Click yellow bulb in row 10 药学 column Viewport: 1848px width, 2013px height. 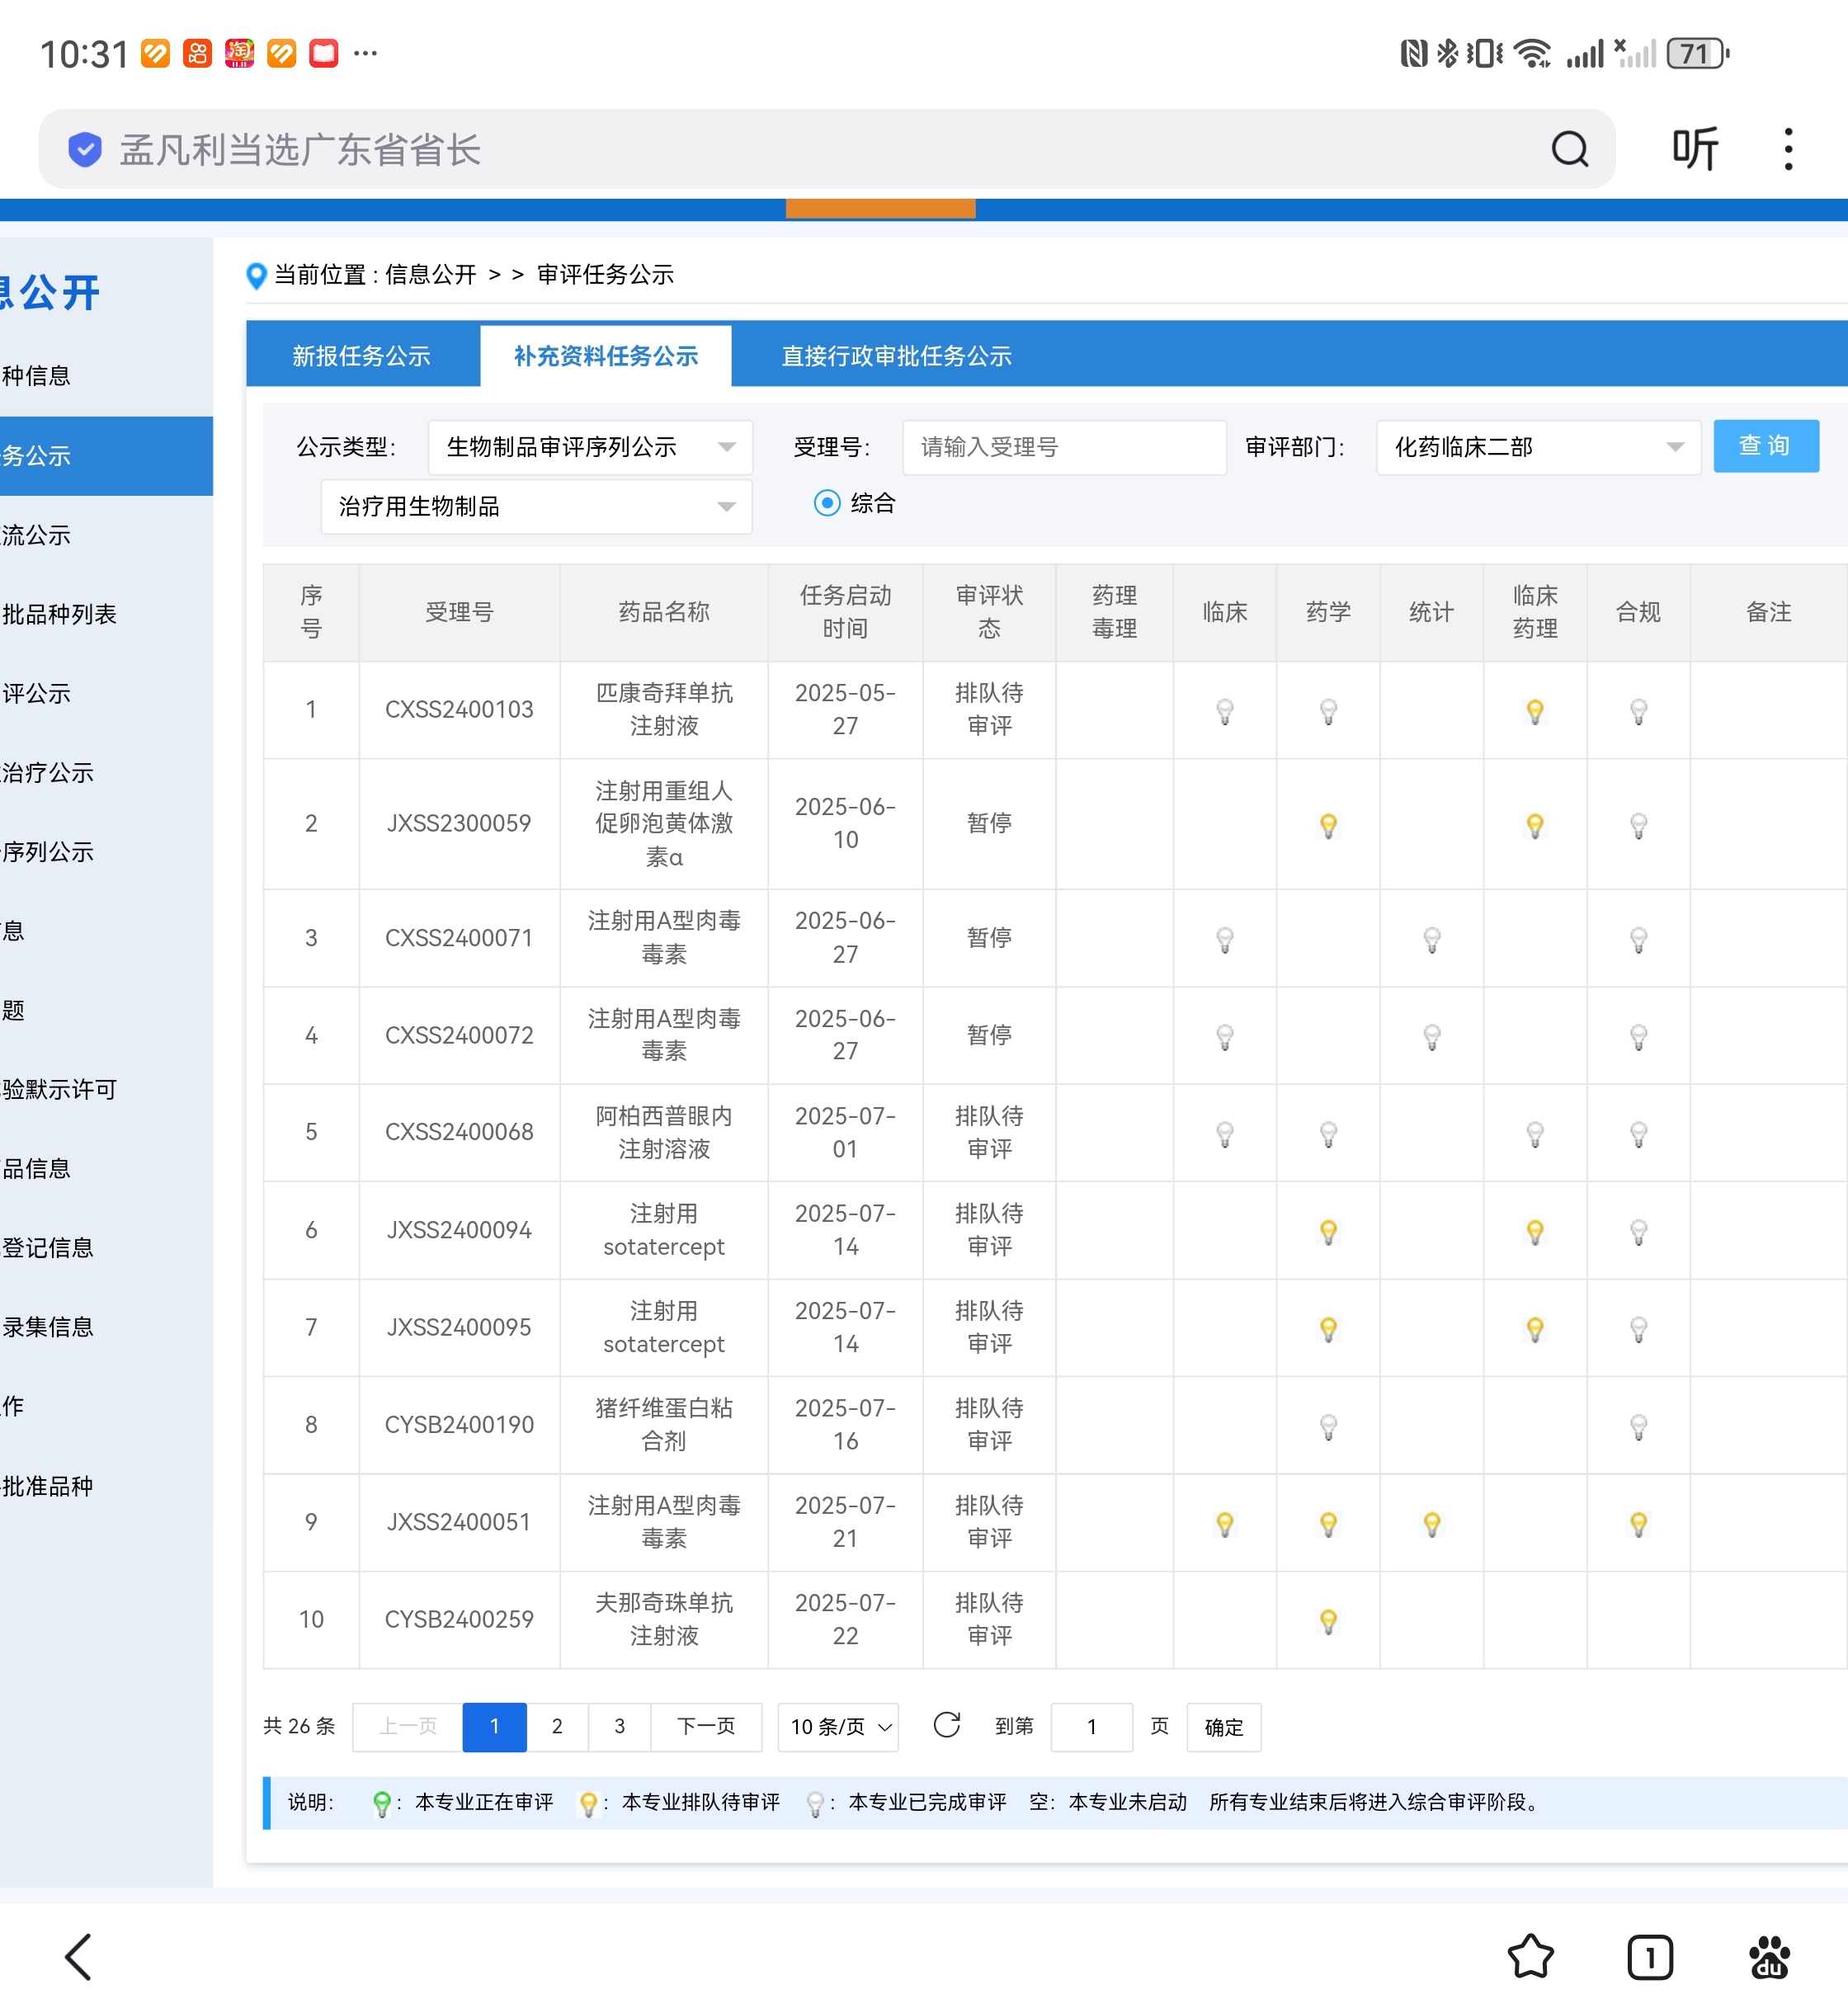pyautogui.click(x=1328, y=1620)
